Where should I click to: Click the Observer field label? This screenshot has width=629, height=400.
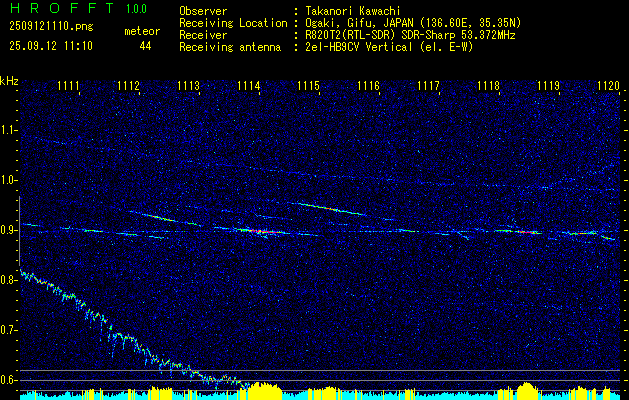(203, 11)
